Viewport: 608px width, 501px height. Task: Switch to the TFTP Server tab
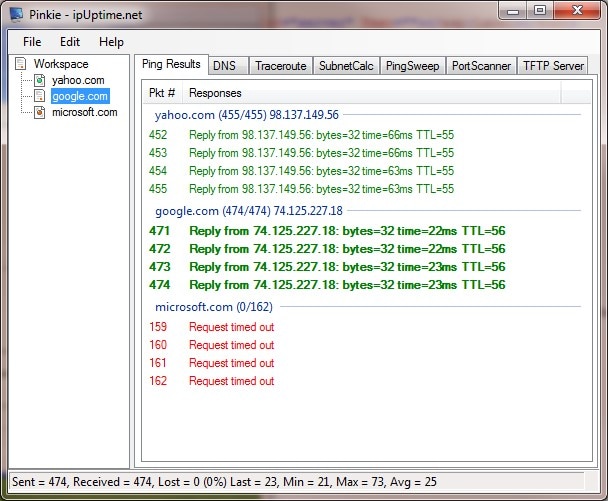[553, 66]
